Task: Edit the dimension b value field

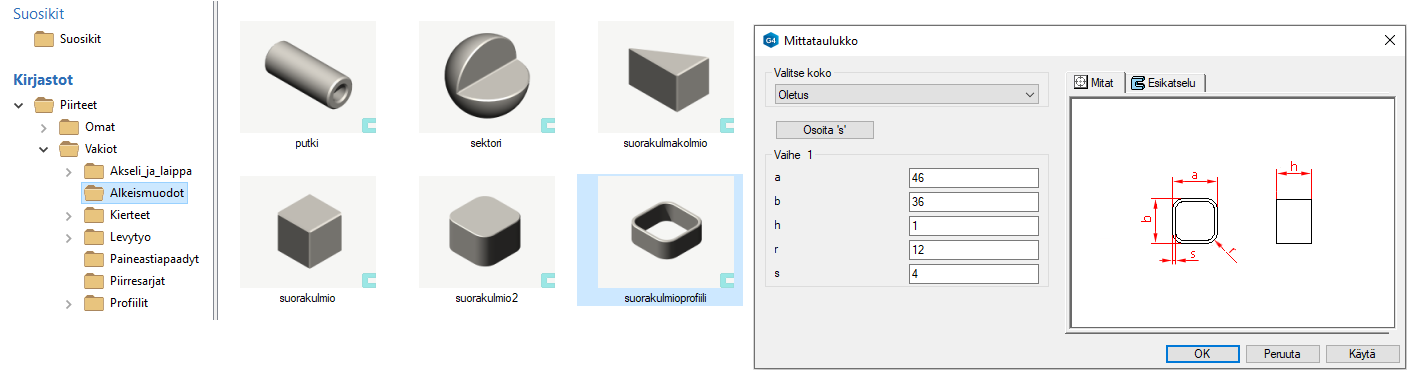Action: [974, 202]
